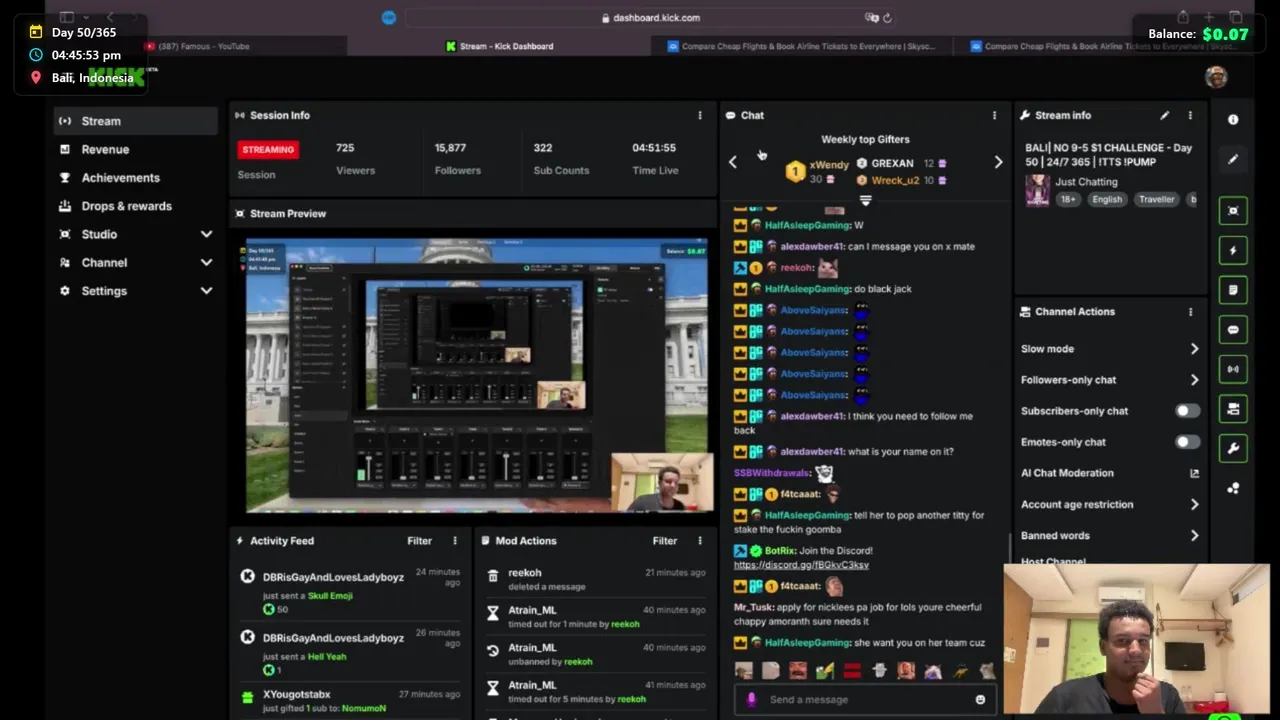1280x720 pixels.
Task: Click Filter in the Mod Actions panel
Action: pyautogui.click(x=665, y=541)
